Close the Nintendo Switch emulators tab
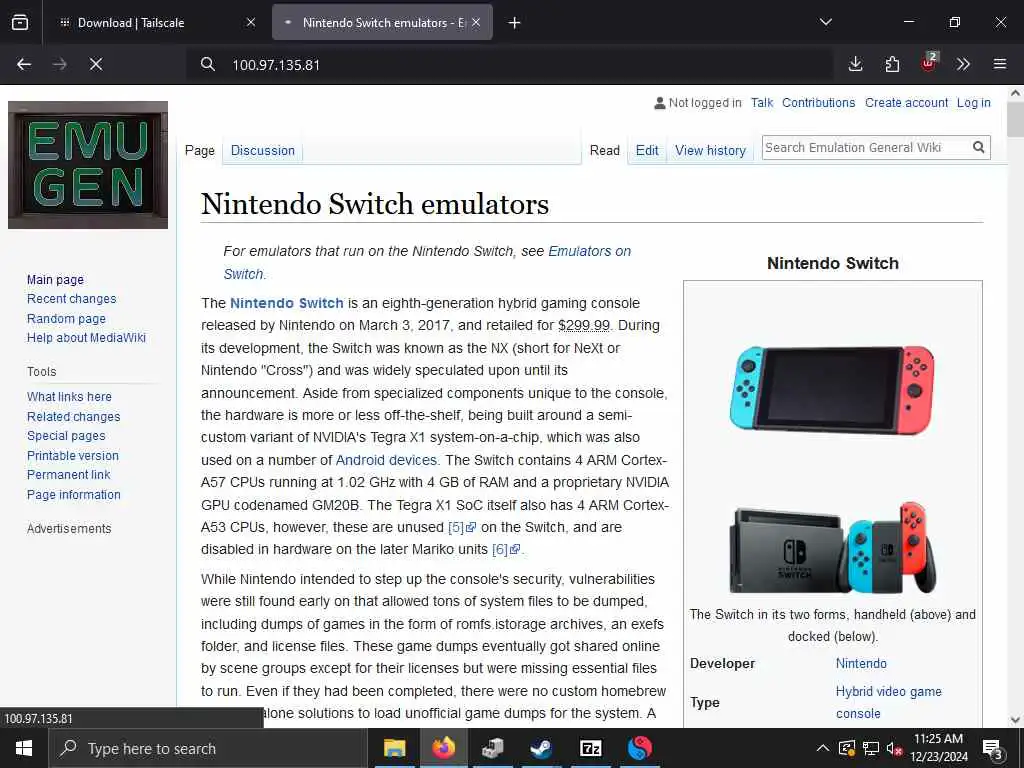The width and height of the screenshot is (1024, 768). tap(476, 23)
